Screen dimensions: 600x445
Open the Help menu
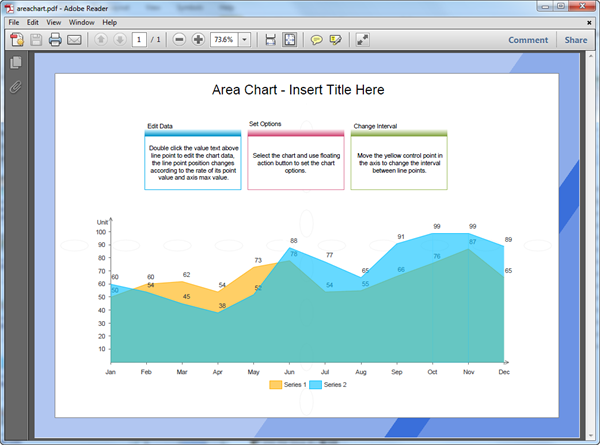click(x=109, y=21)
